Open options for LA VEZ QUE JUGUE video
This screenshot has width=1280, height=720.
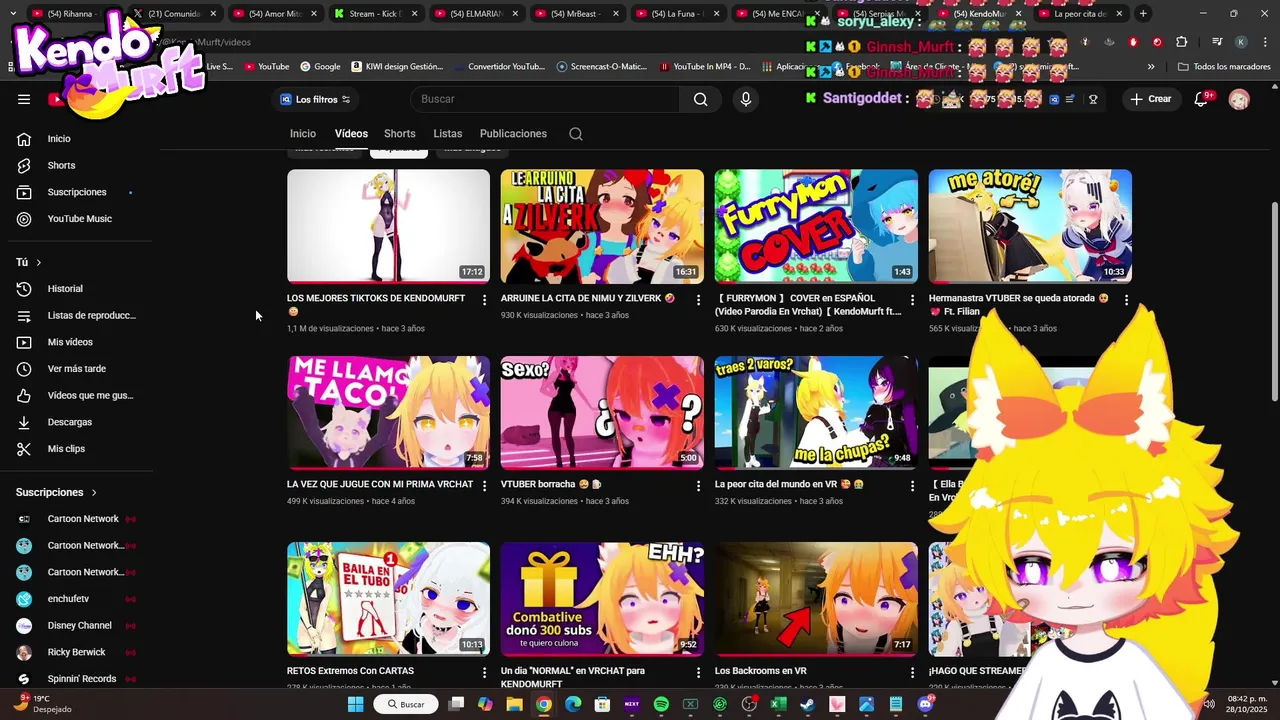click(x=484, y=486)
